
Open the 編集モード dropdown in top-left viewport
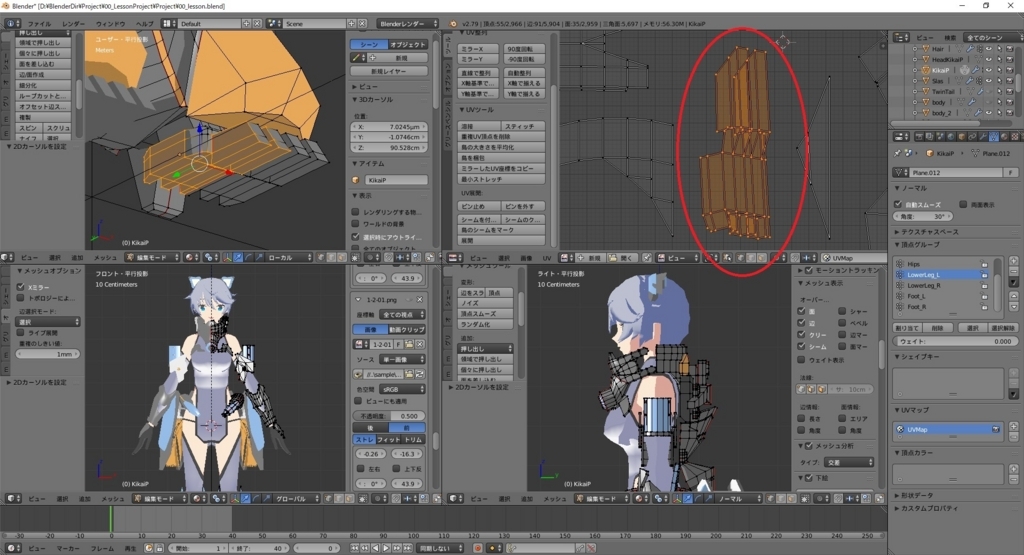pyautogui.click(x=152, y=258)
